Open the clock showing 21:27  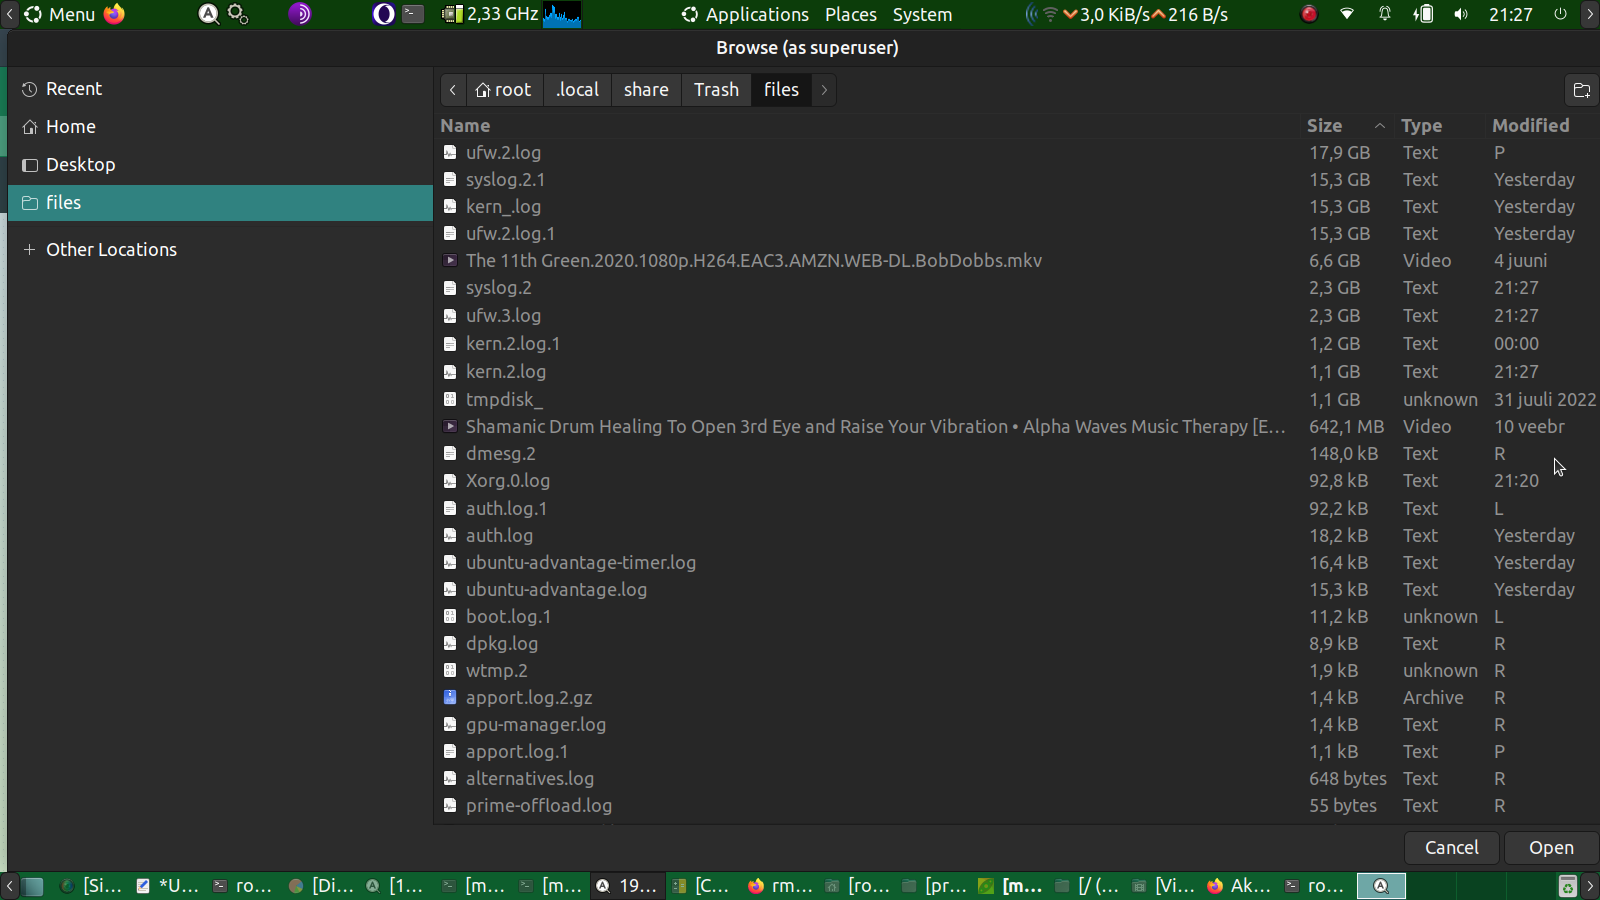coord(1510,14)
